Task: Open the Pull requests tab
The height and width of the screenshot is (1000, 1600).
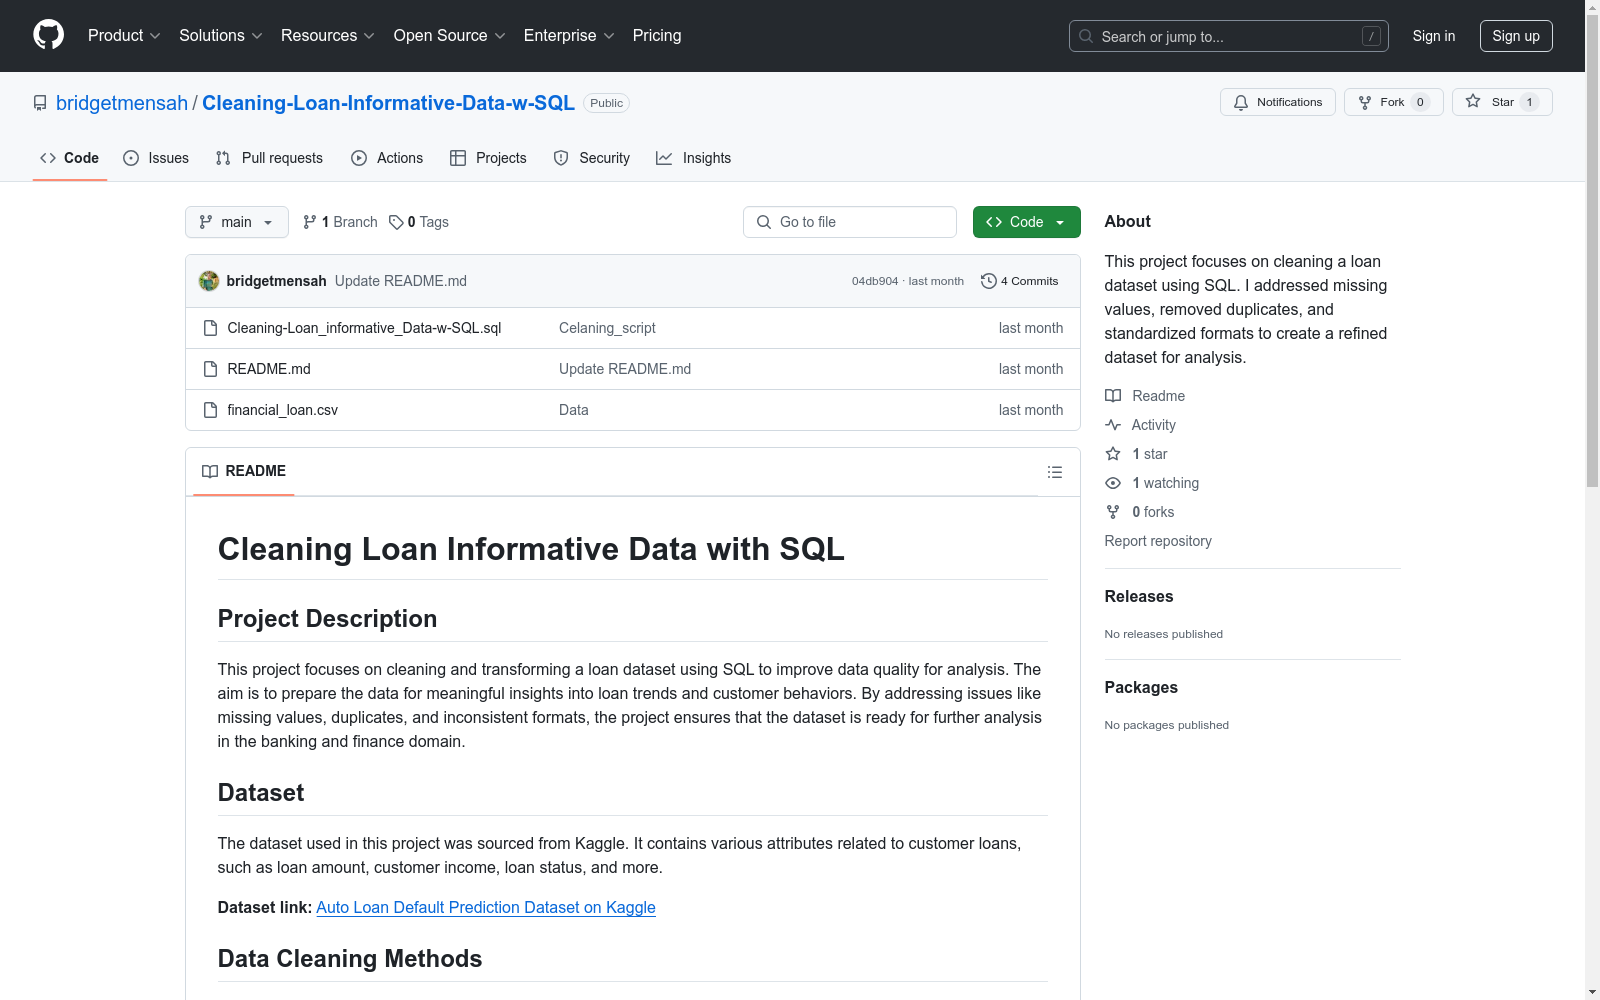Action: tap(270, 158)
